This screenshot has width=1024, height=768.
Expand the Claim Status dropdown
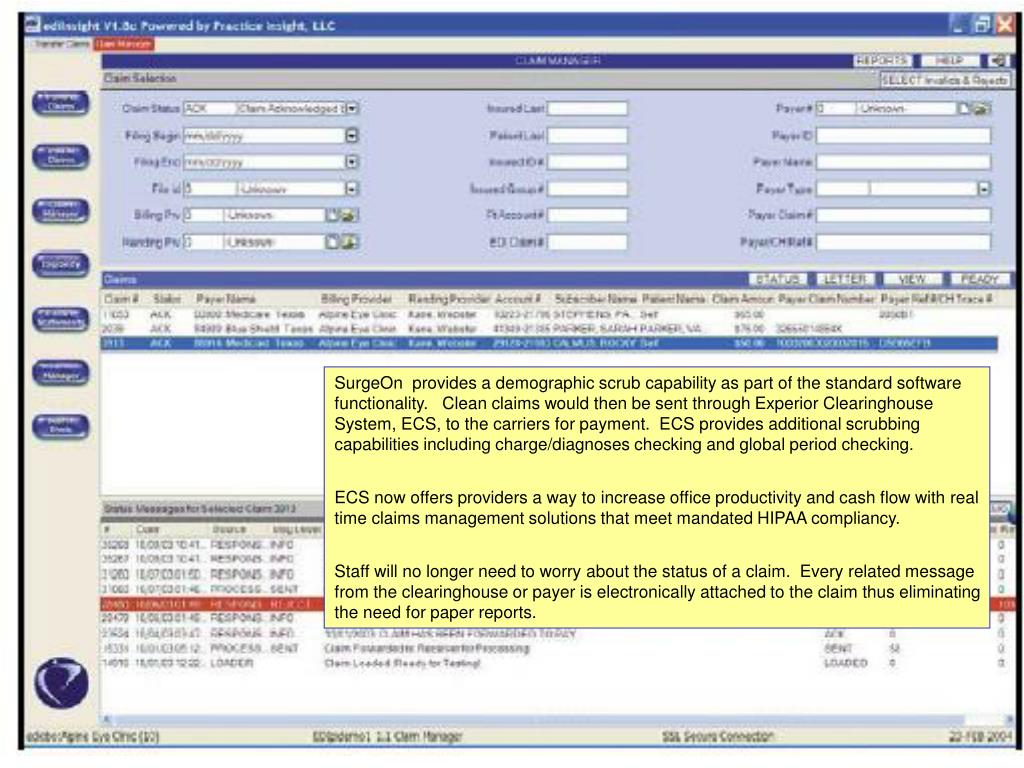(352, 108)
